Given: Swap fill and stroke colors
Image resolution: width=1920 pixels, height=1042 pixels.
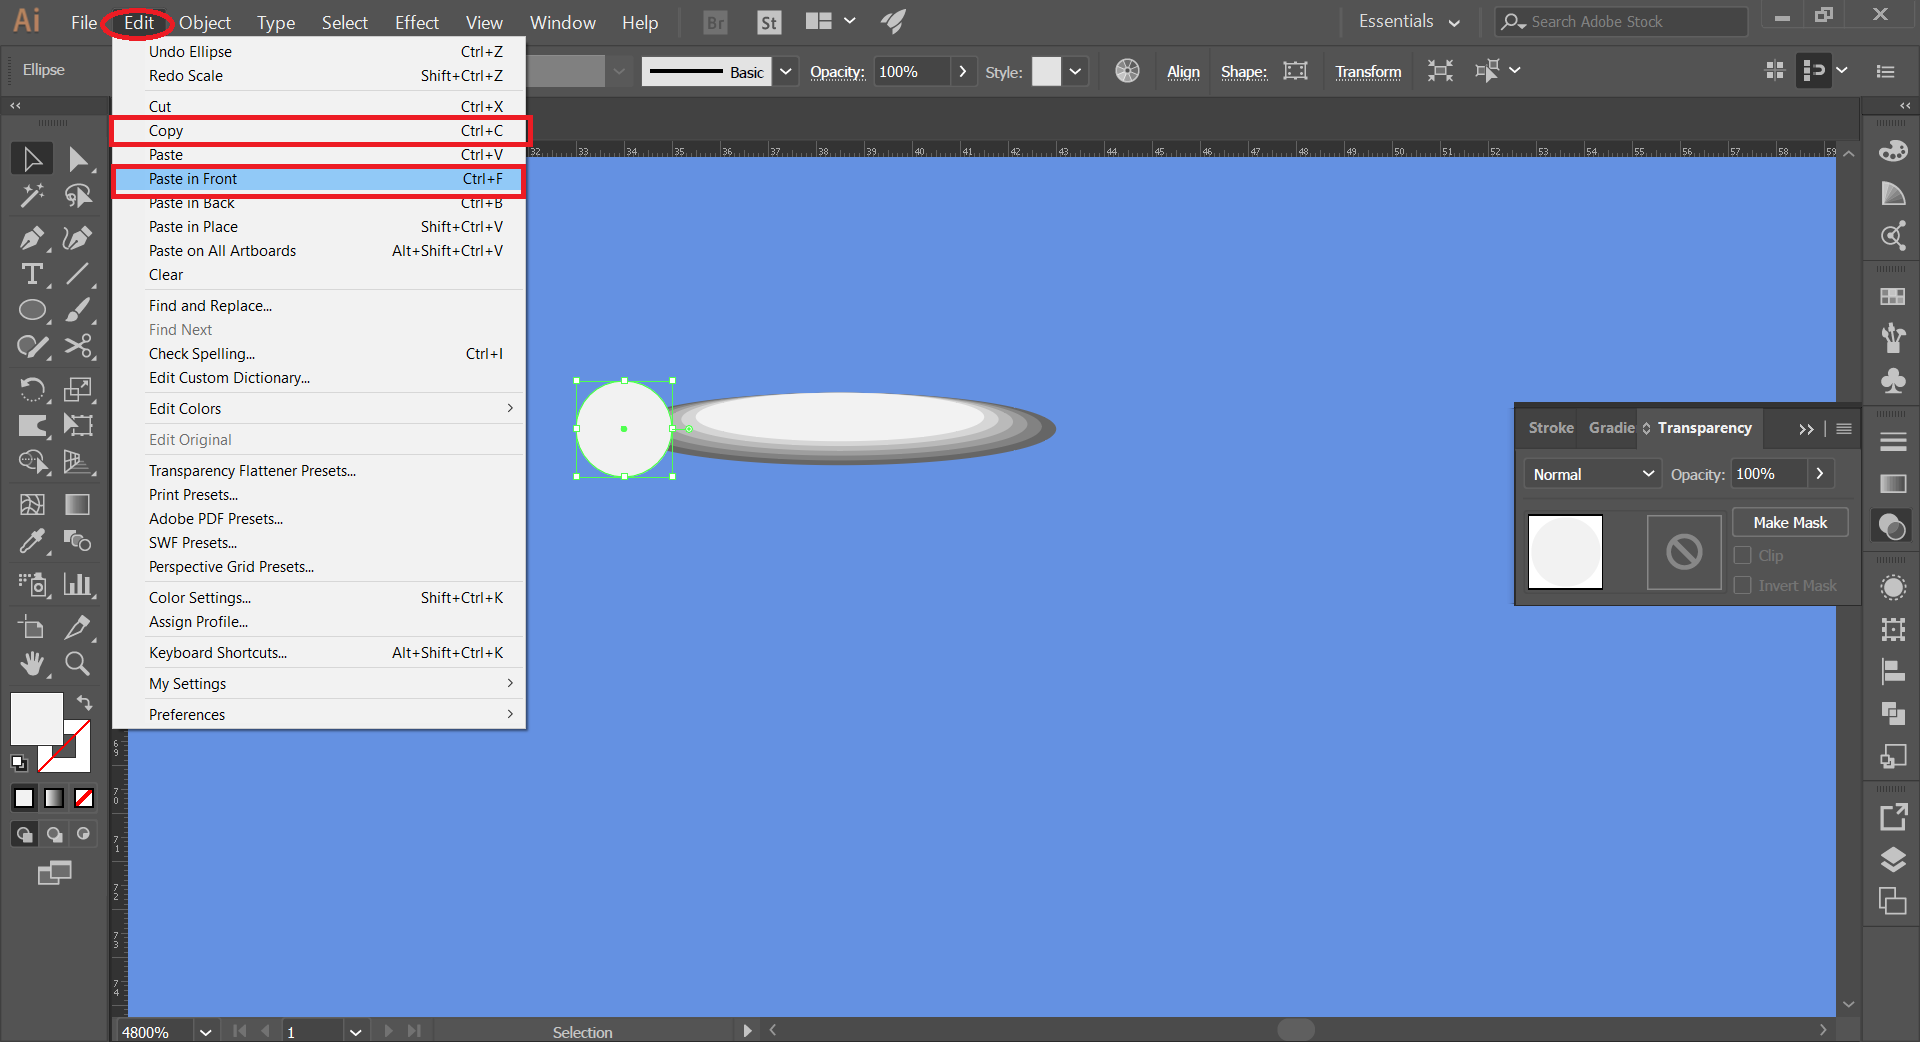Looking at the screenshot, I should [85, 703].
